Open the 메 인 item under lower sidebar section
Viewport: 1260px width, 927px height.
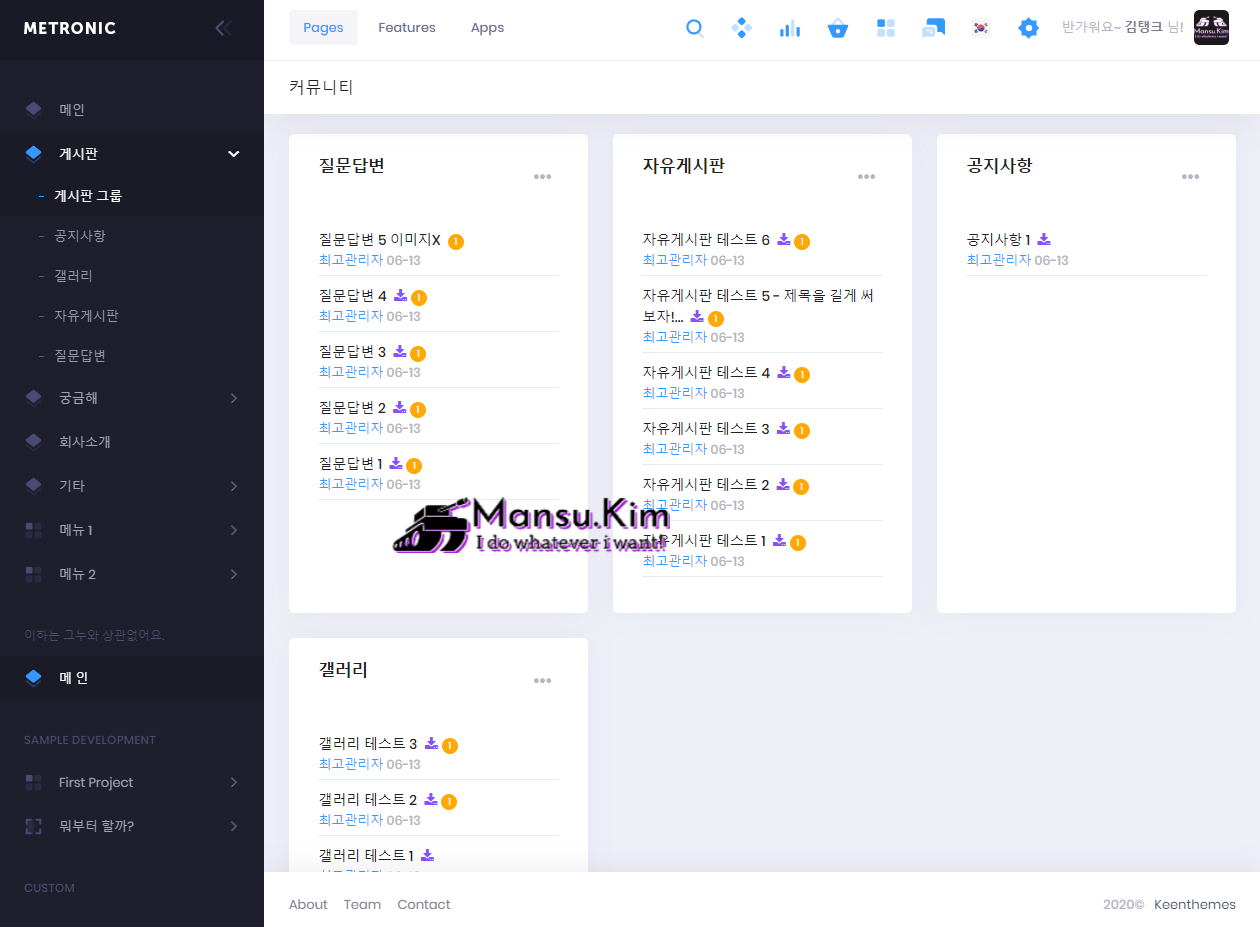click(x=132, y=678)
